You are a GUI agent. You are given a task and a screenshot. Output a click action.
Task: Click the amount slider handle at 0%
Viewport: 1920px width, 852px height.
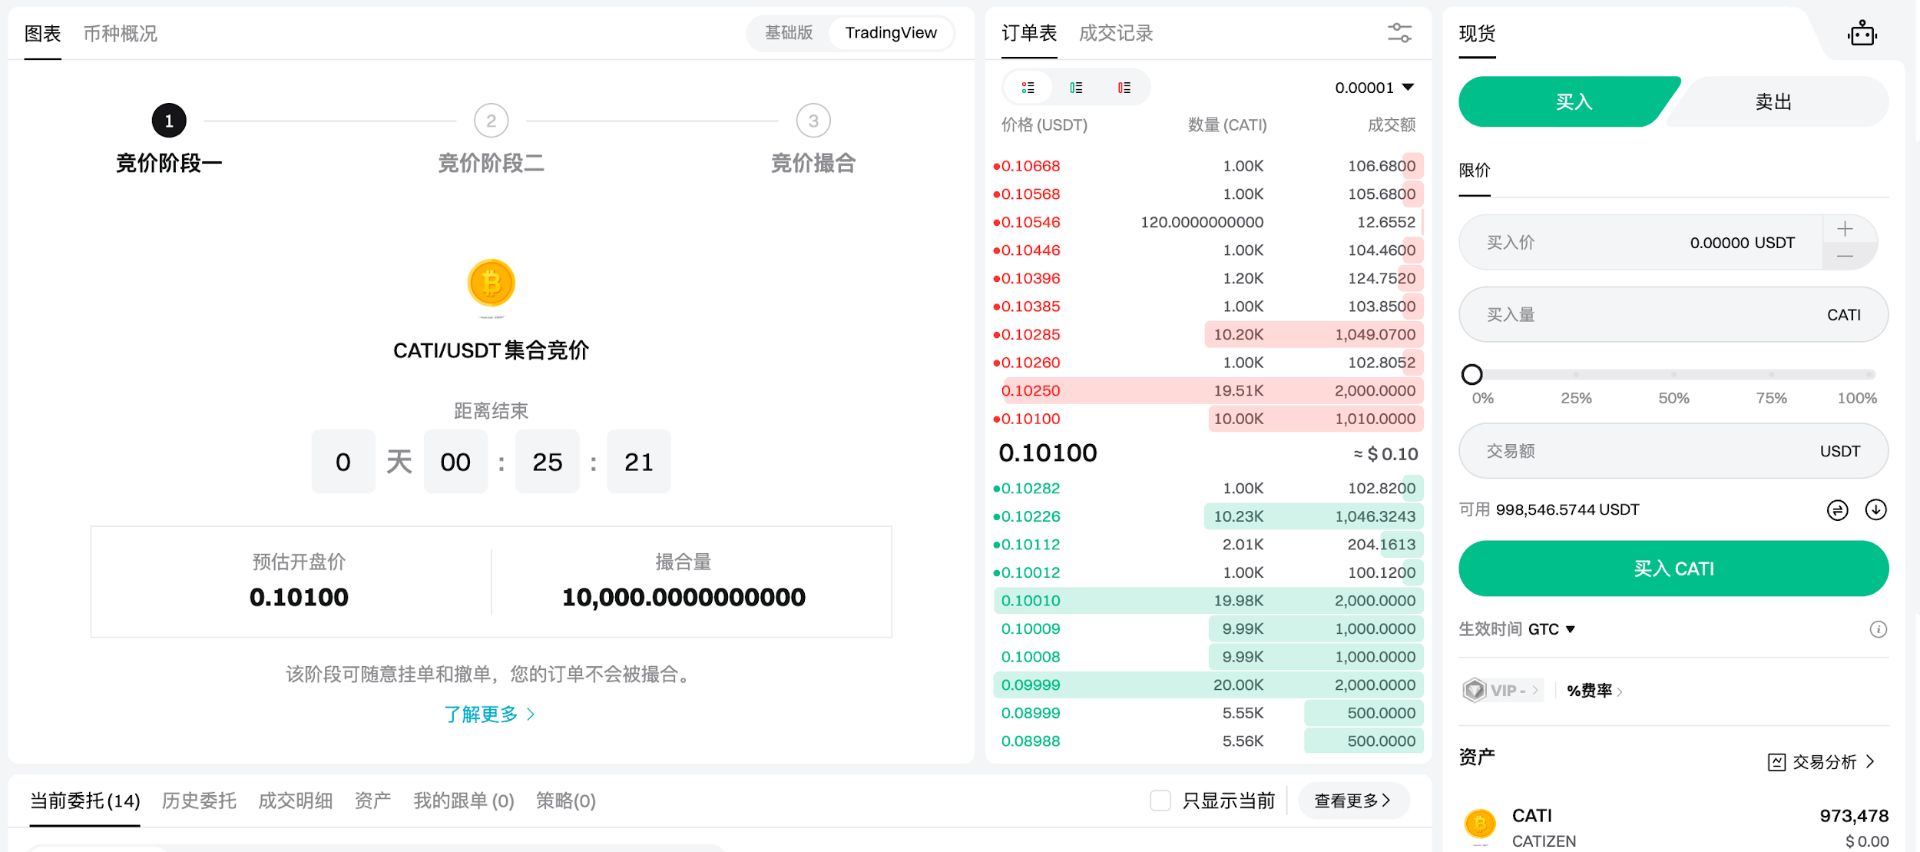pos(1472,375)
